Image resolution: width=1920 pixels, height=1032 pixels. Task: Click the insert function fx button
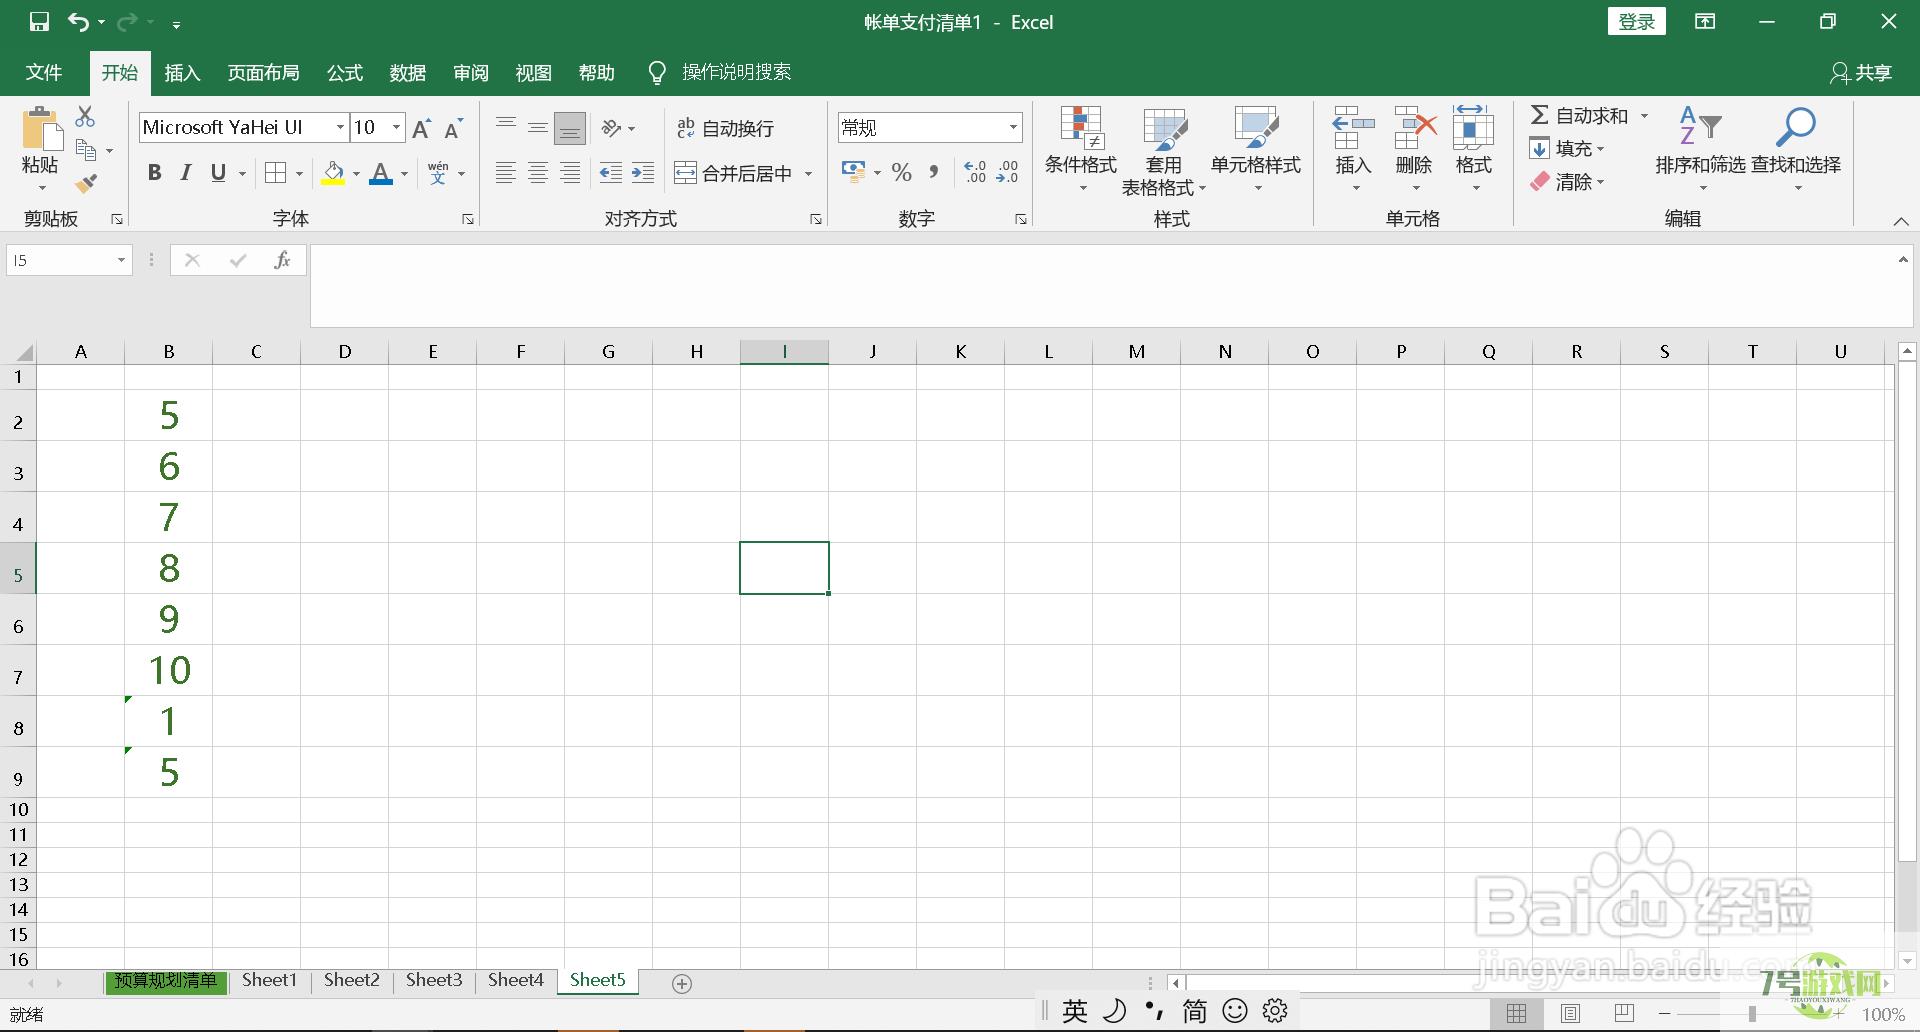point(282,260)
